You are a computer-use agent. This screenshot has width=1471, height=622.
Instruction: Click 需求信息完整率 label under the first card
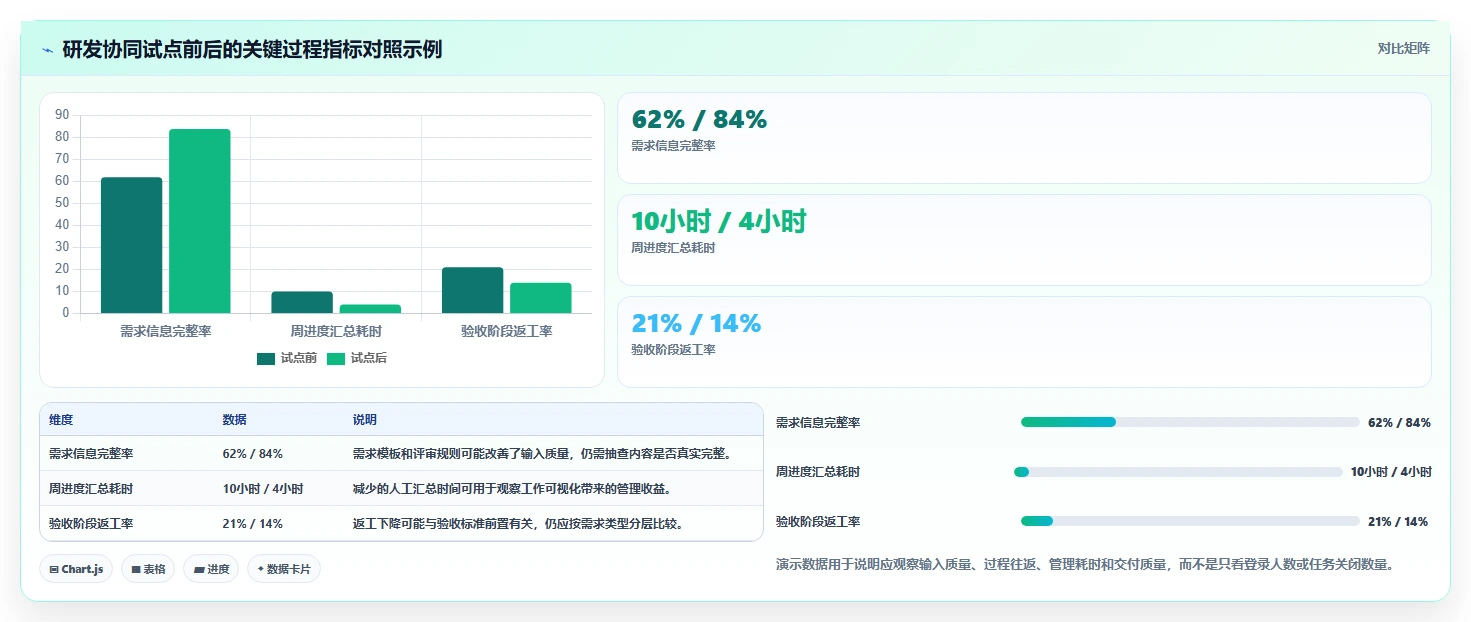(x=673, y=146)
